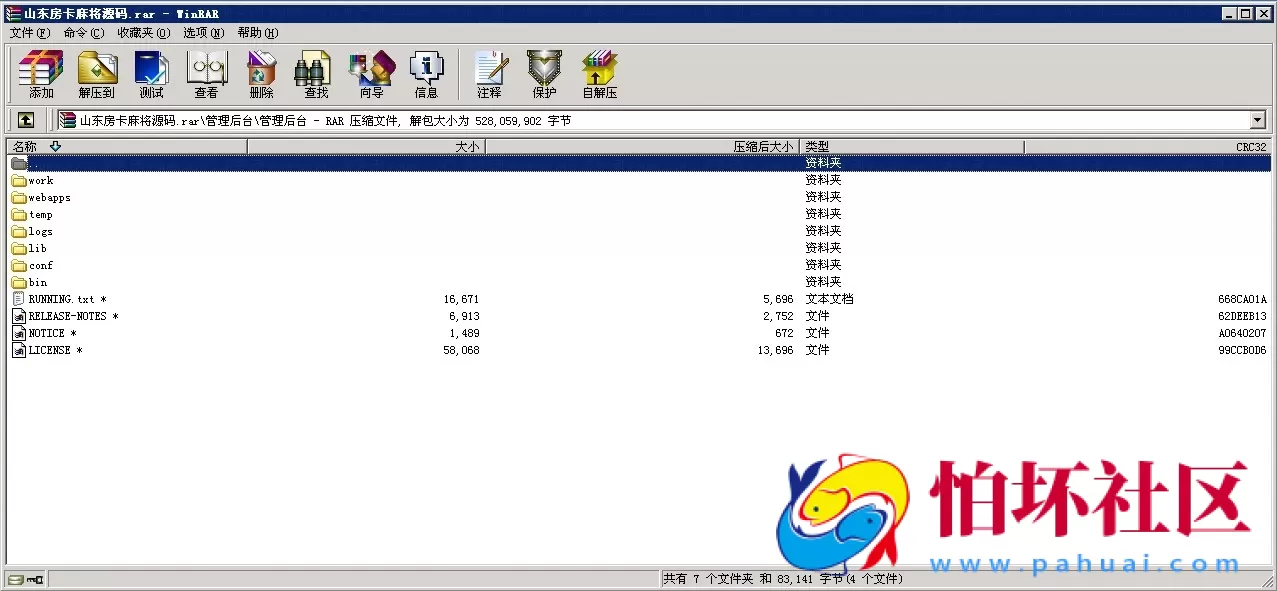
Task: Click the 保护 (Protect) shield icon
Action: pos(543,72)
